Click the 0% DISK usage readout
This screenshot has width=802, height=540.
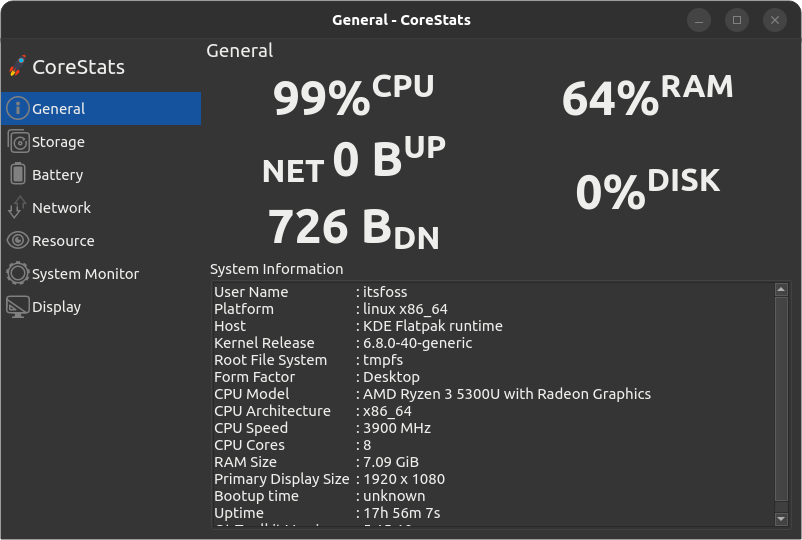(x=647, y=188)
